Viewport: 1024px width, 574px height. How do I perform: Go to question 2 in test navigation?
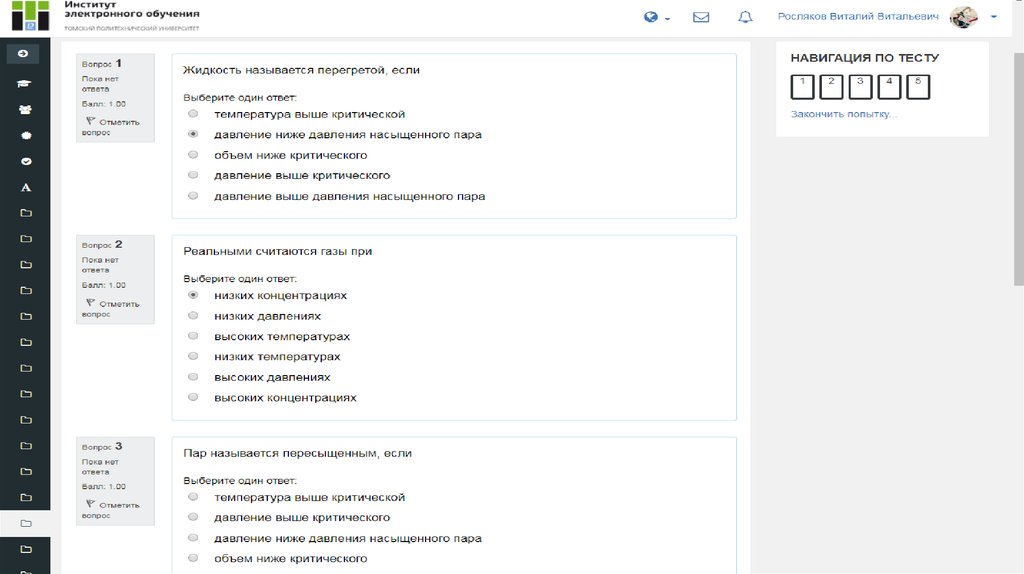(x=831, y=86)
